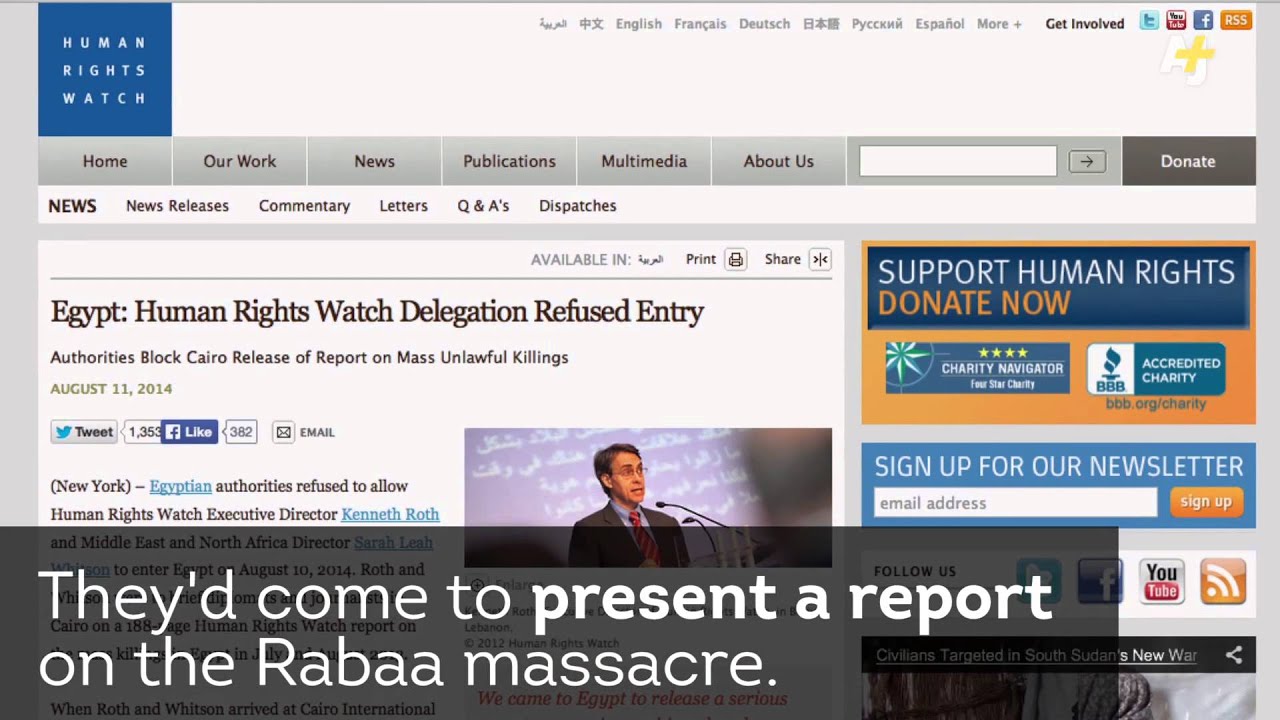
Task: Open YouTube icon under Follow Us
Action: pyautogui.click(x=1162, y=580)
